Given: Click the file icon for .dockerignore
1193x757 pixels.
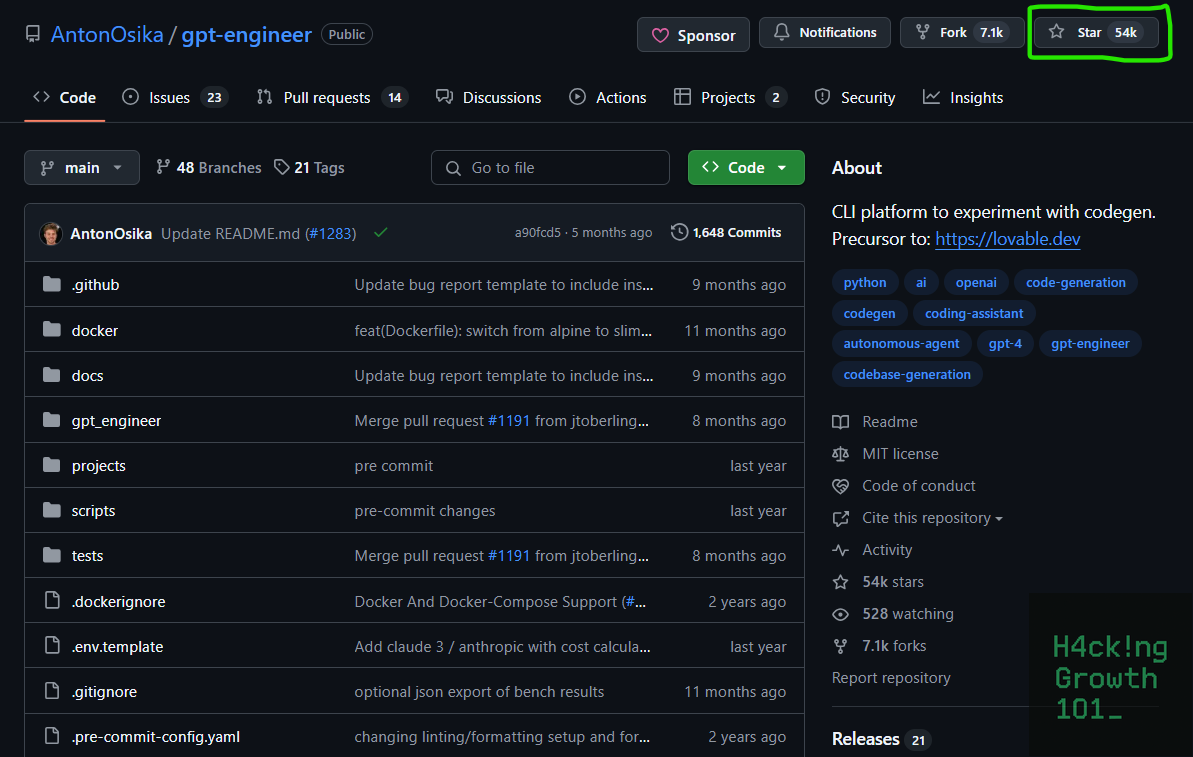Looking at the screenshot, I should click(52, 600).
